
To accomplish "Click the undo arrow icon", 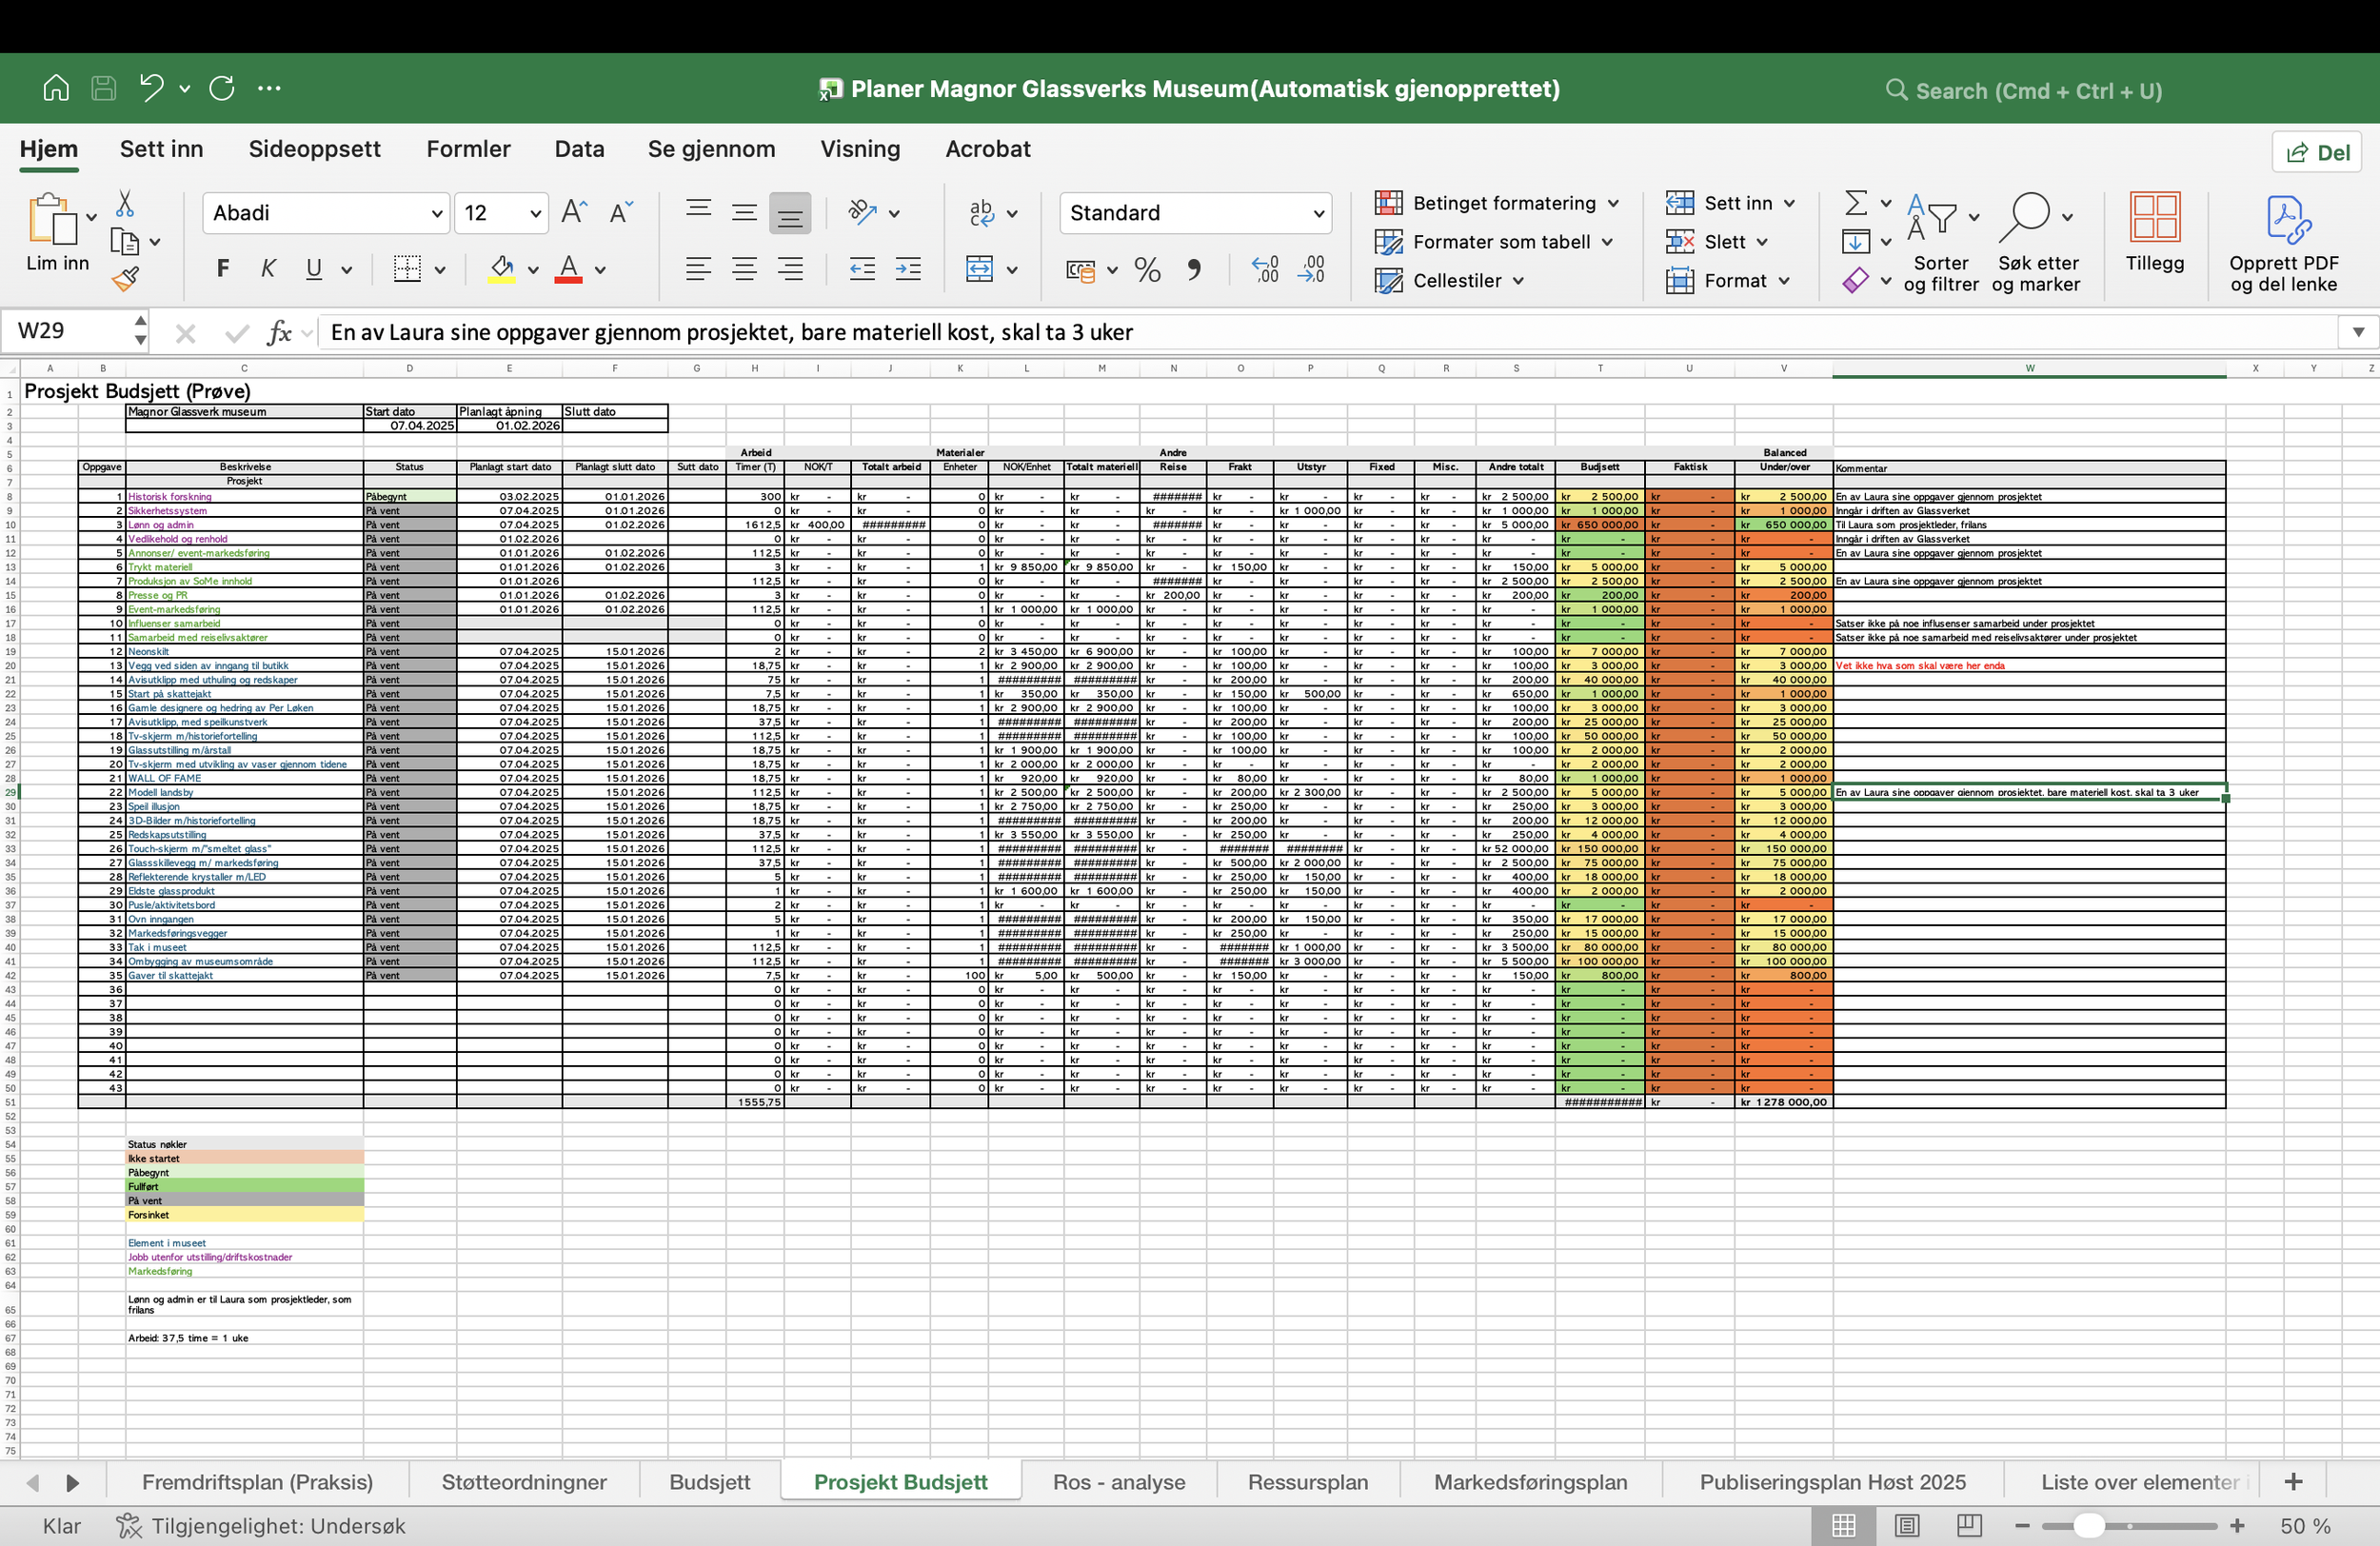I will (152, 88).
